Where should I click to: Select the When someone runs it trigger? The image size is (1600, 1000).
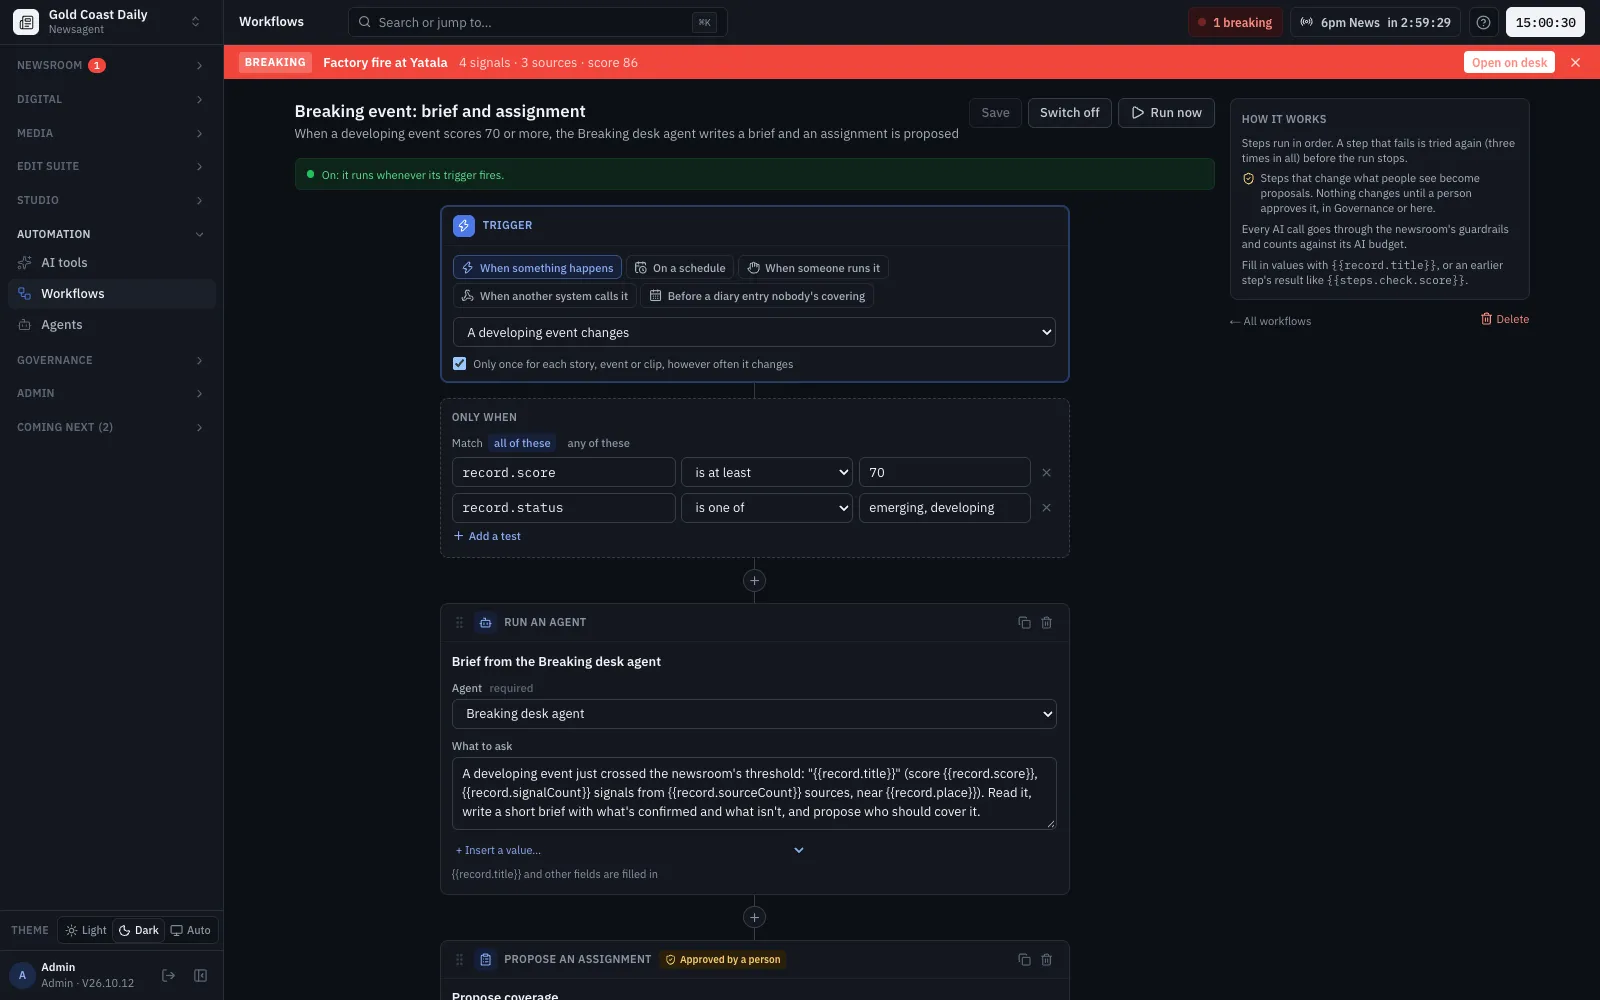point(813,268)
